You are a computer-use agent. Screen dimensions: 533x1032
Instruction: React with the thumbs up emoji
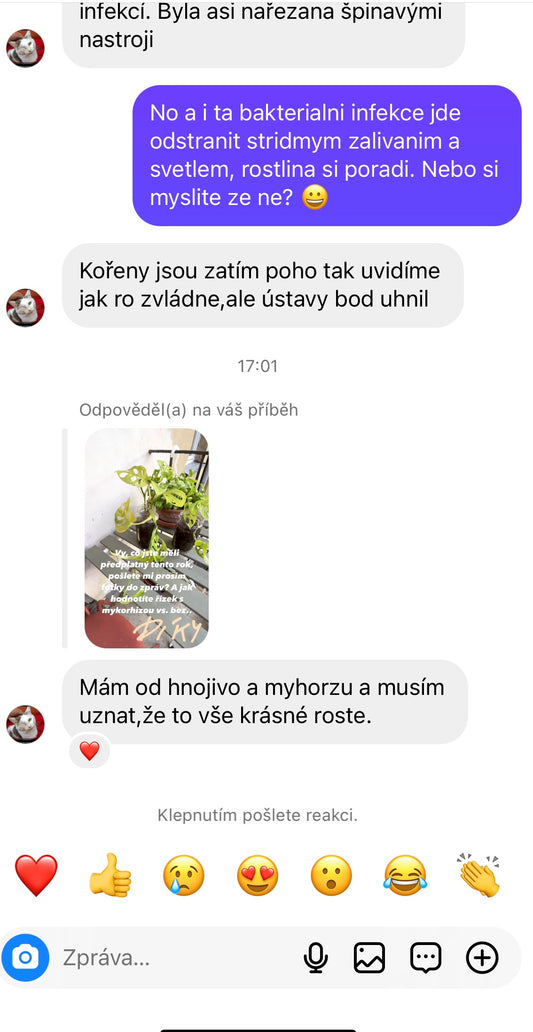pyautogui.click(x=110, y=875)
